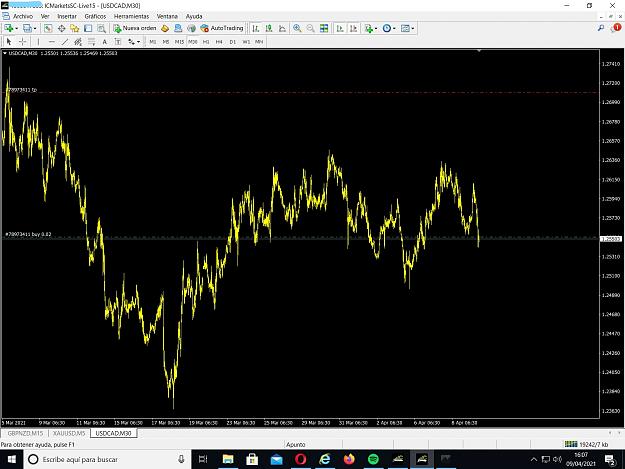Switch timeframe to M1

click(x=153, y=41)
